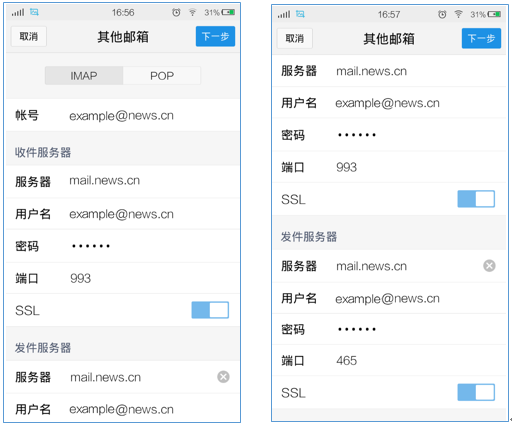Tap the Wi-Fi icon in right status bar
Screen dimensions: 512x427
(458, 14)
